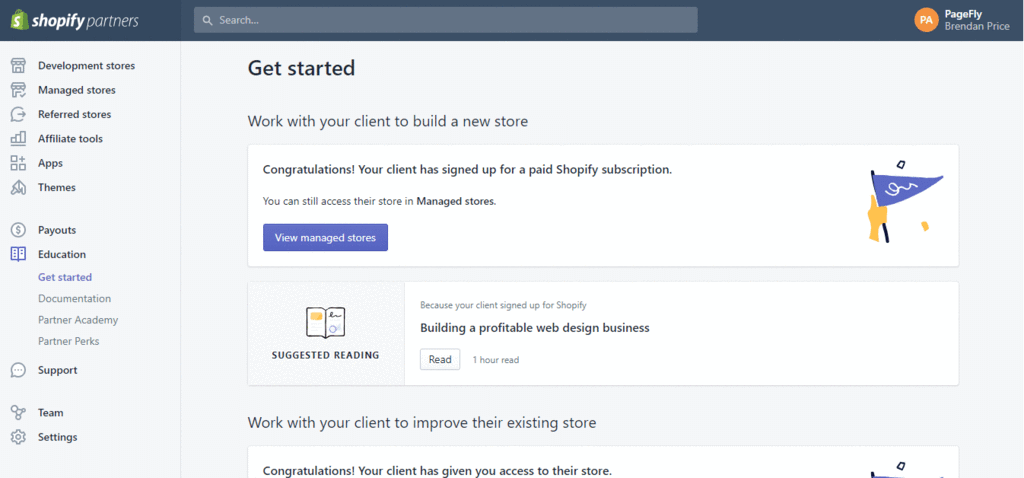Open Partner Academy submenu item

pos(78,320)
